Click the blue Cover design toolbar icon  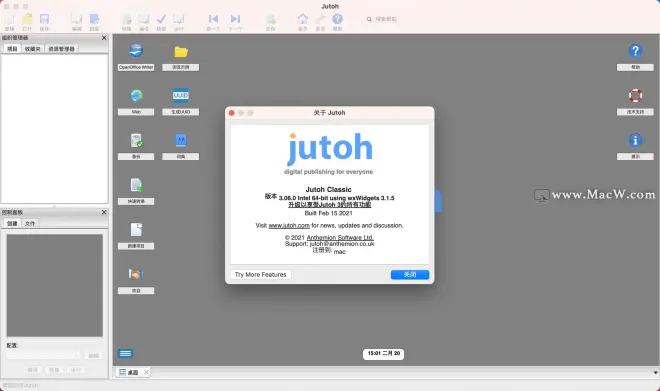pos(94,19)
